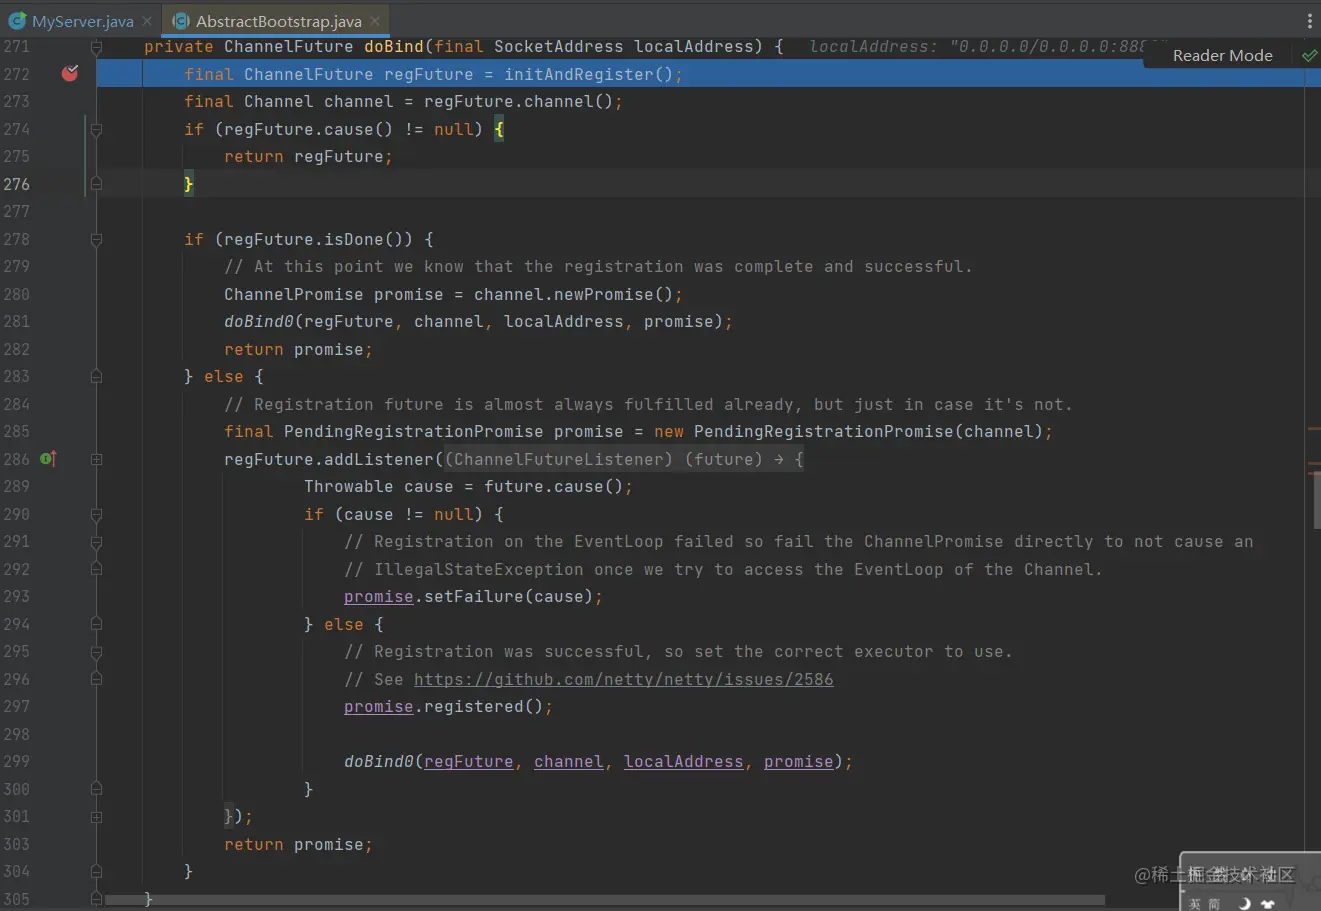Collapse the comment block fold on line 291
This screenshot has height=911, width=1321.
point(96,542)
